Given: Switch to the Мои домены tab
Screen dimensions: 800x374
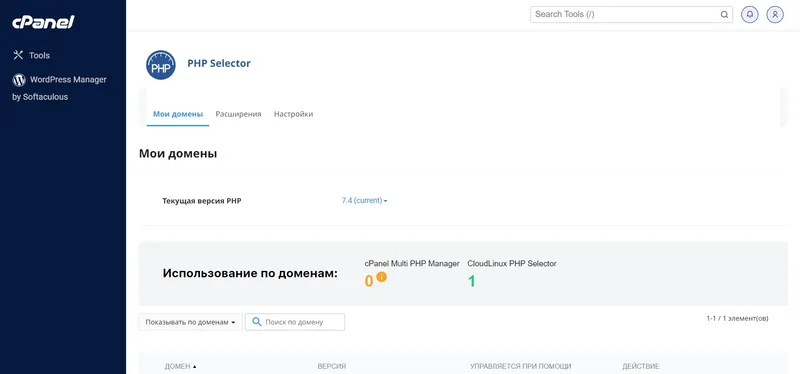Looking at the screenshot, I should 178,114.
